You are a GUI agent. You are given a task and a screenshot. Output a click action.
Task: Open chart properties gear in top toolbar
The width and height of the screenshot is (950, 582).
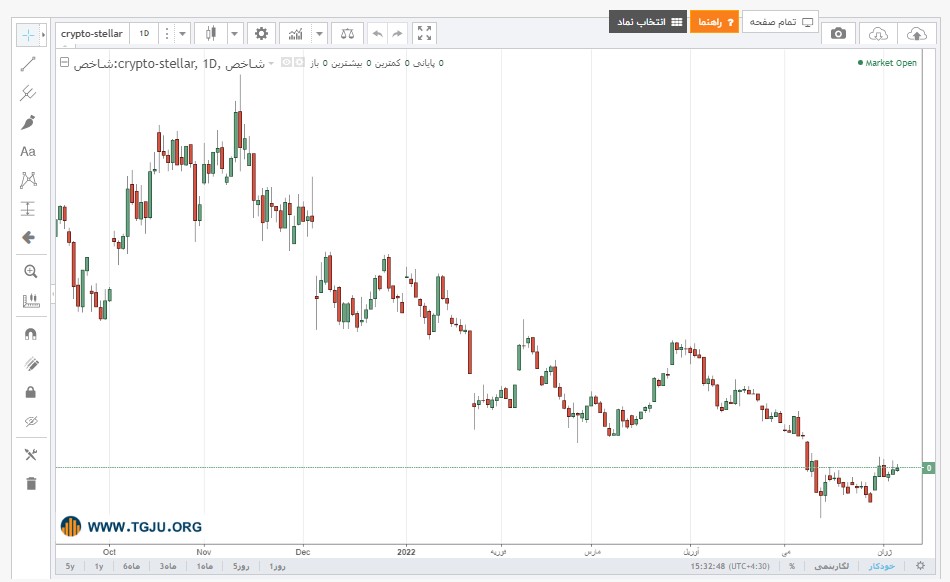[x=261, y=34]
